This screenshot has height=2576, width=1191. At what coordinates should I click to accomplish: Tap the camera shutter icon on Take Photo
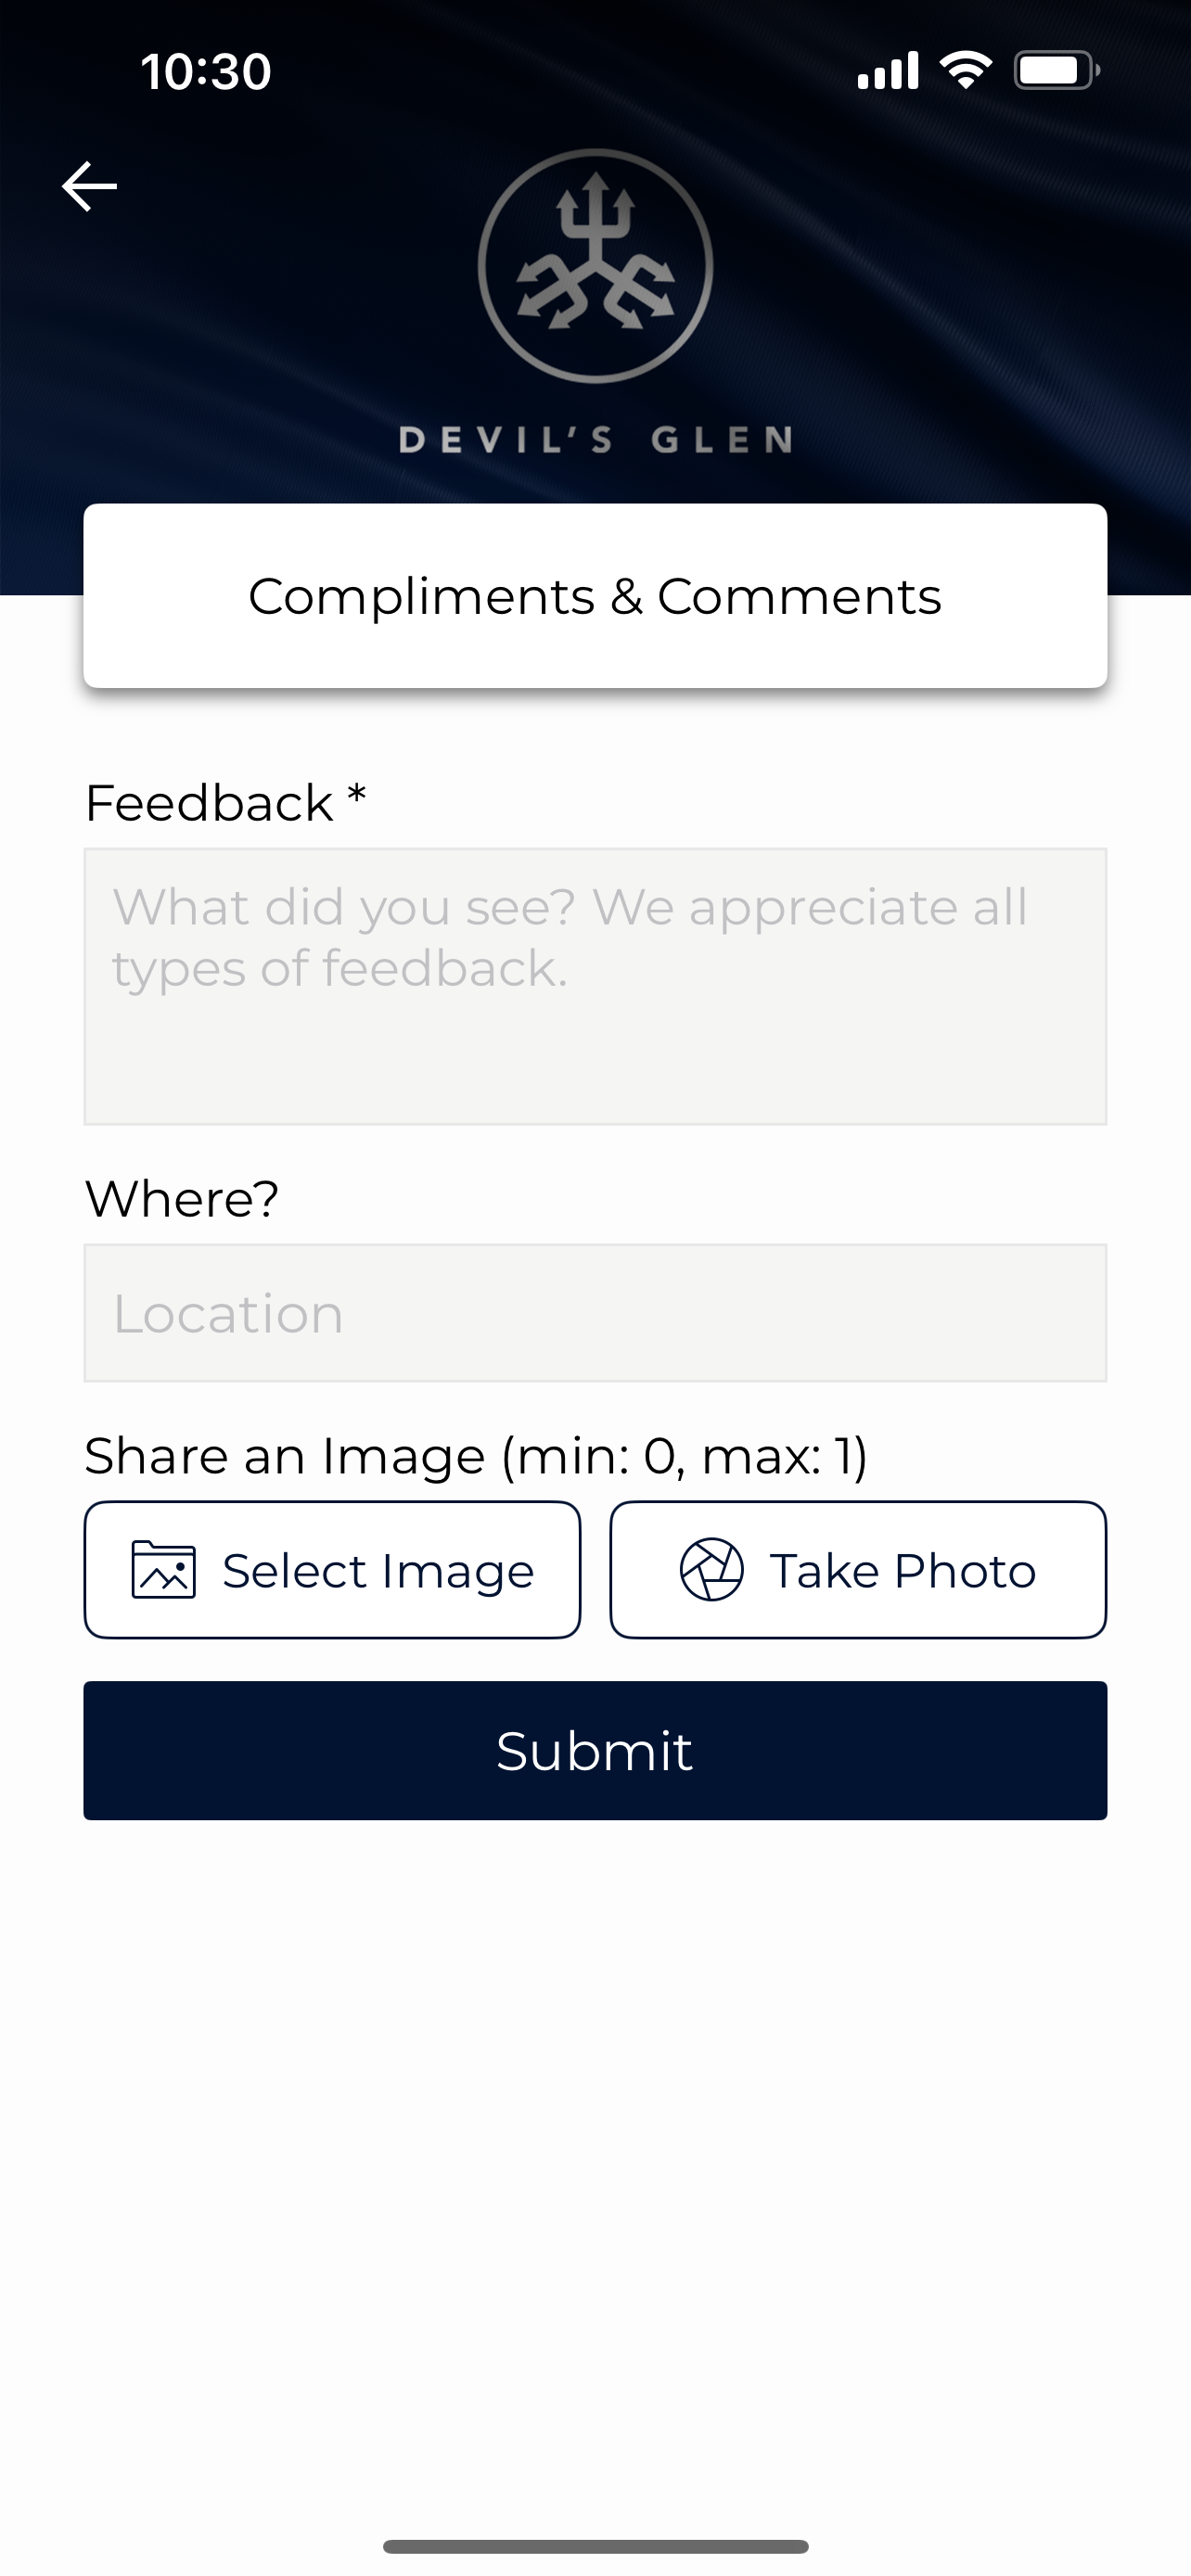711,1570
